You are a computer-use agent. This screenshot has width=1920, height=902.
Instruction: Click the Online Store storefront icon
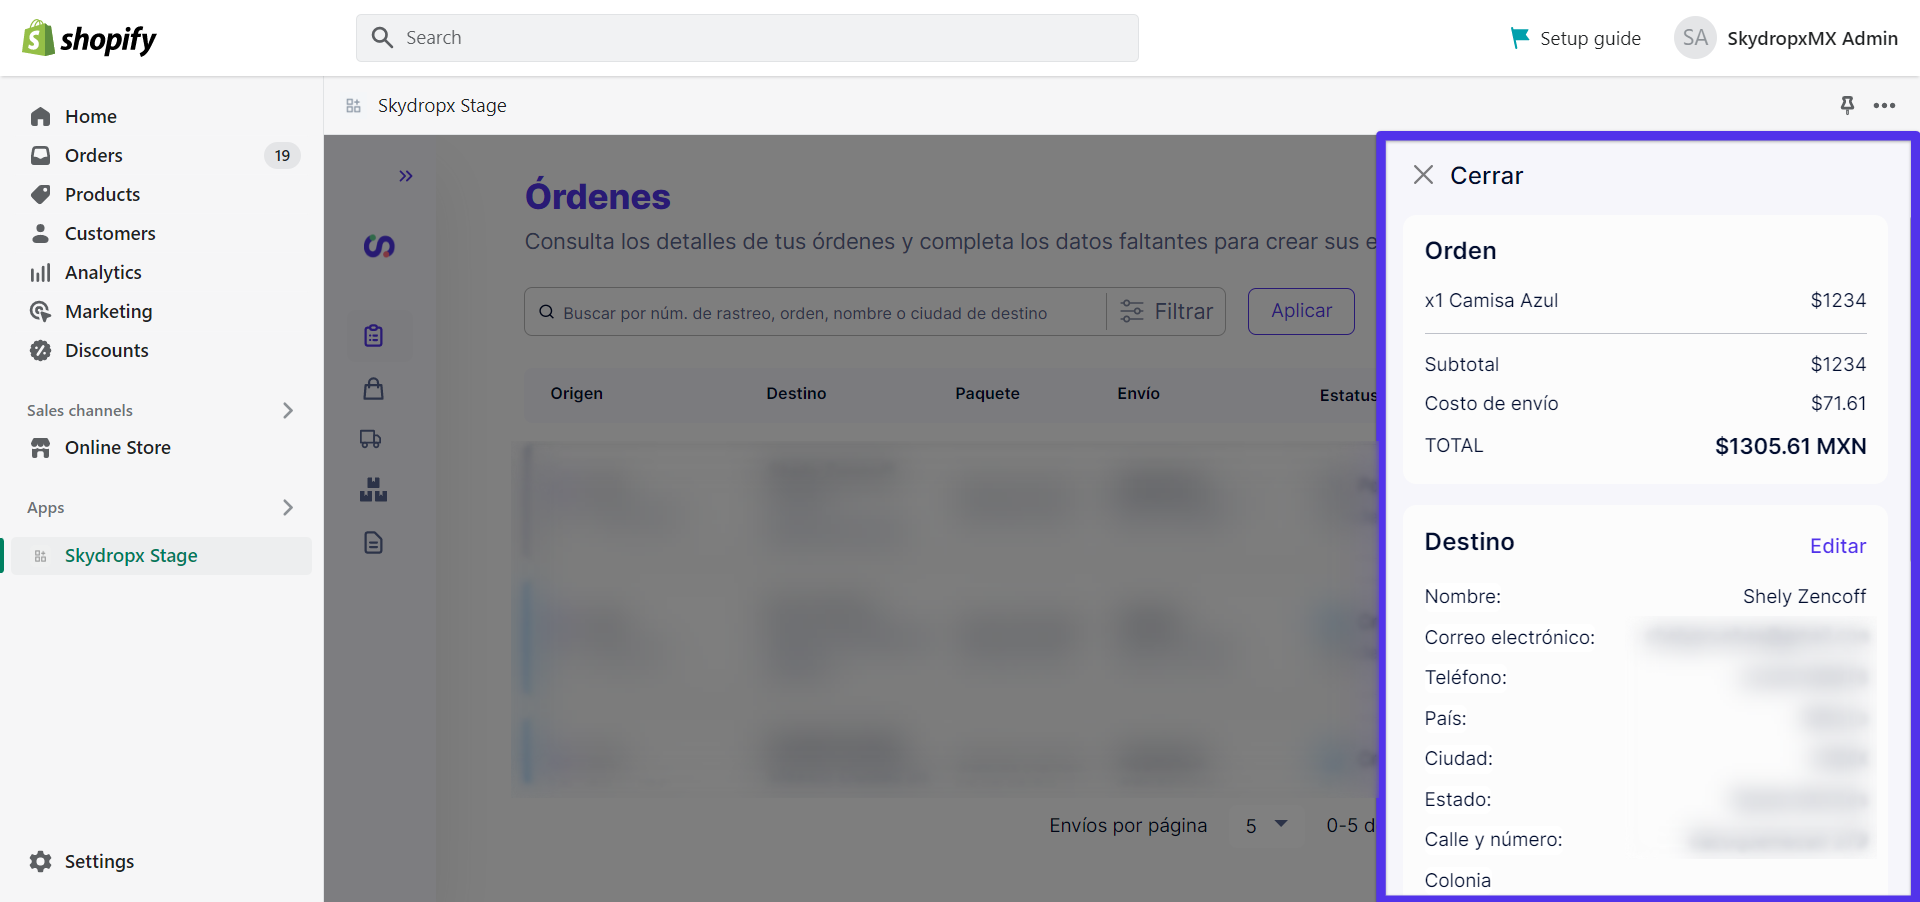40,447
